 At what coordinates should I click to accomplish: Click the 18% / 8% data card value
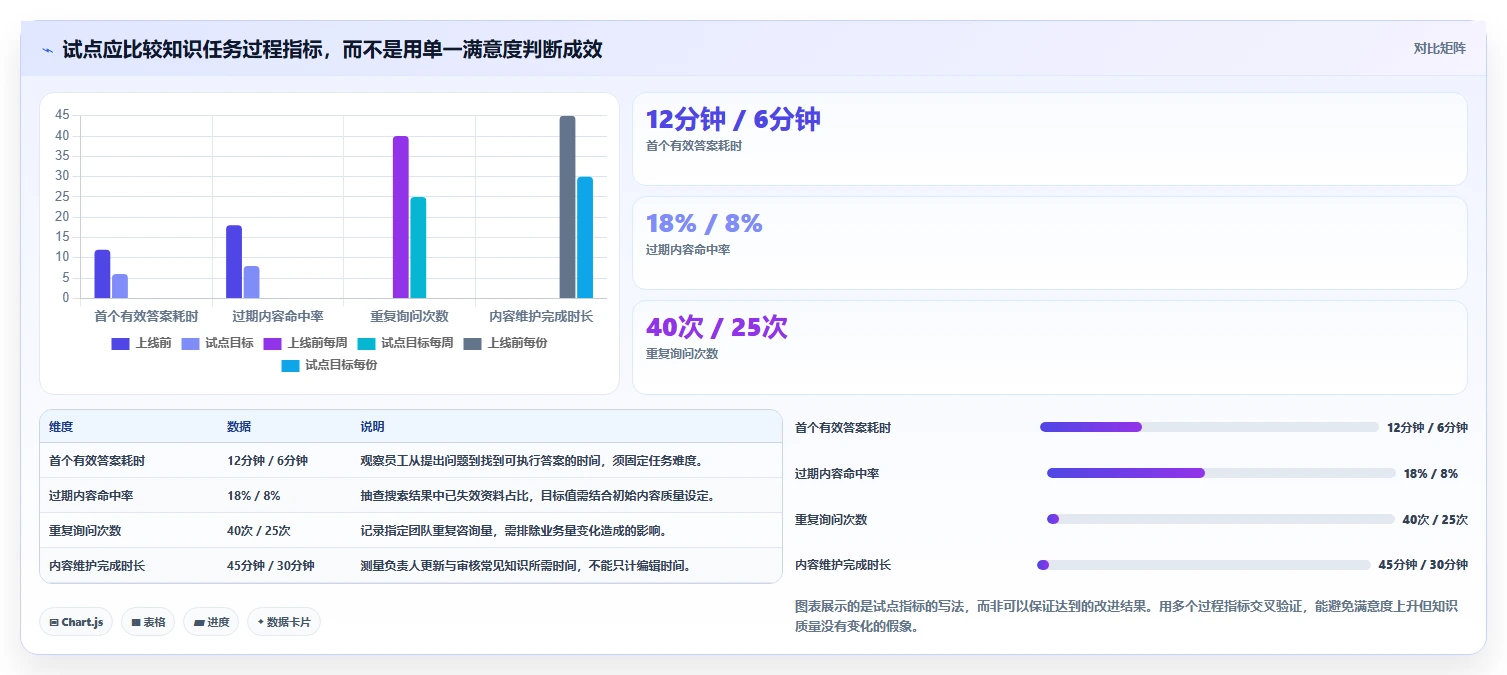[704, 223]
